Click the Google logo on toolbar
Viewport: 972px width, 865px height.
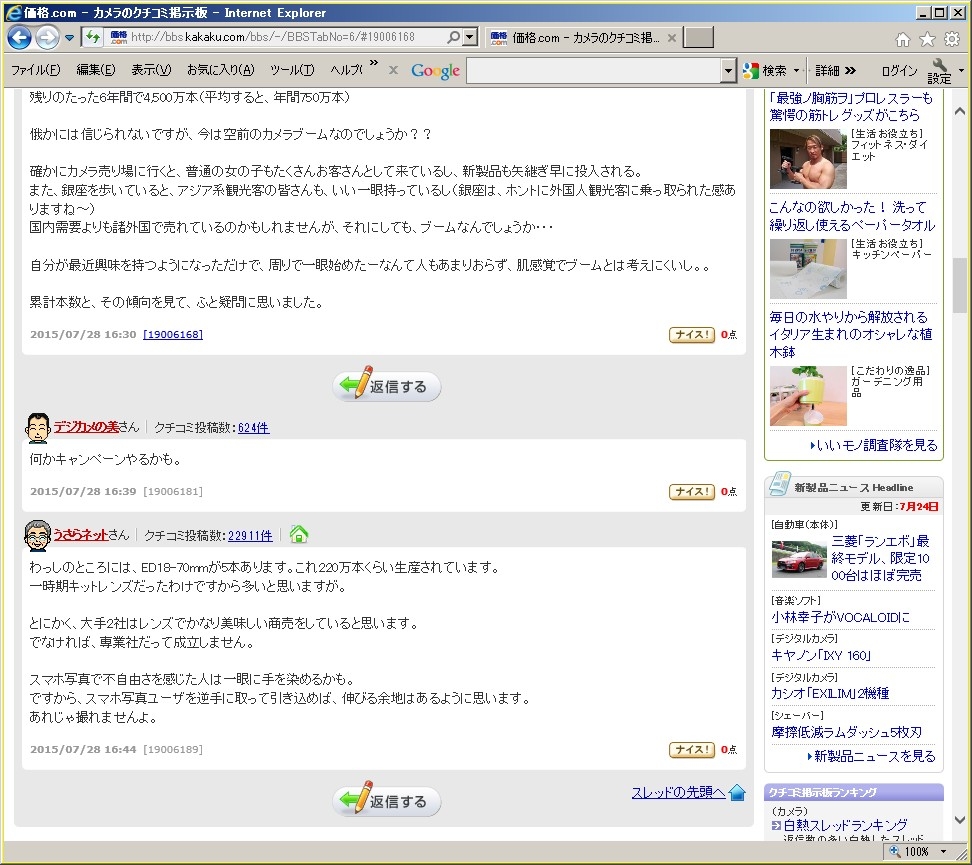[435, 71]
